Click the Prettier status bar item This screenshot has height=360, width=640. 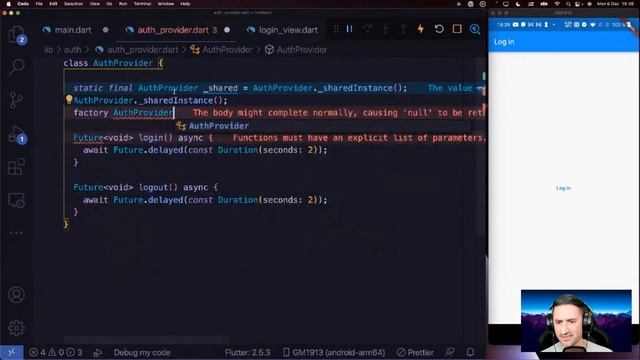(x=415, y=352)
